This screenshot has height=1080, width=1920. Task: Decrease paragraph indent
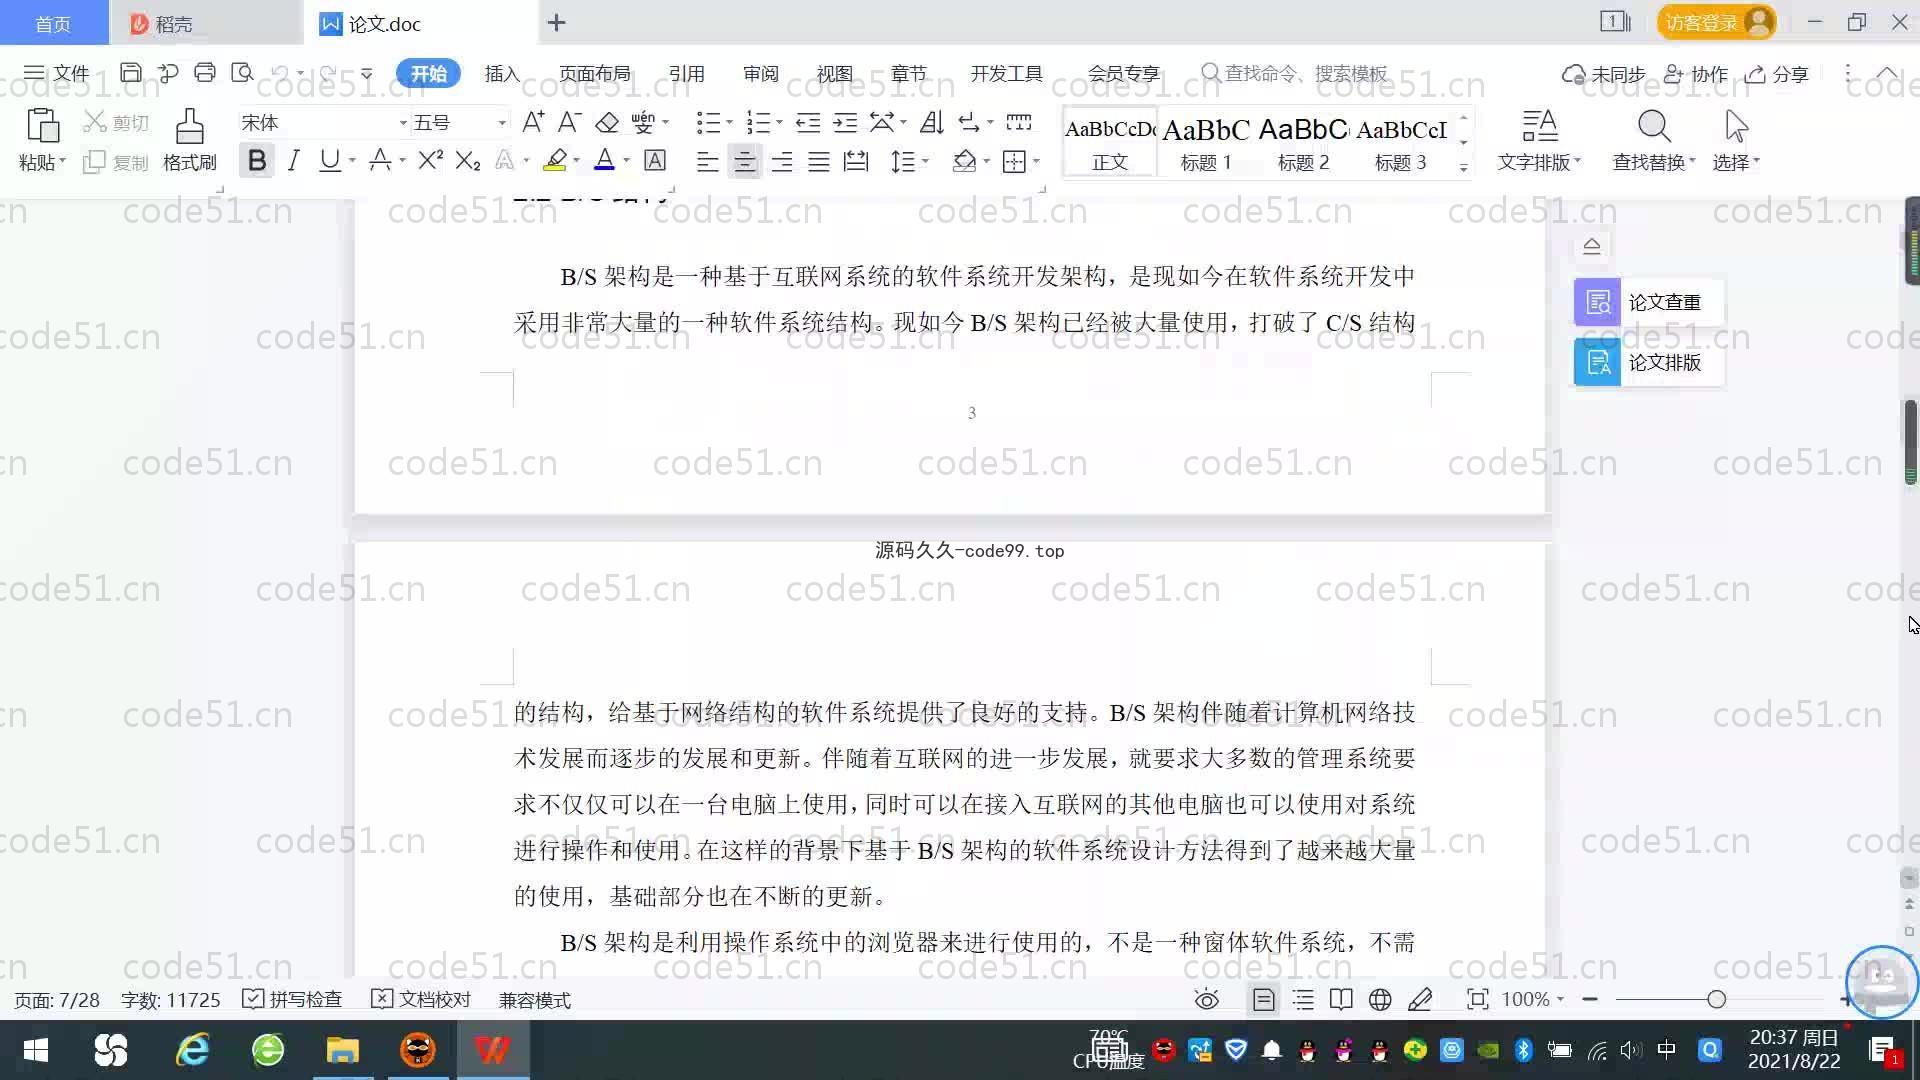pyautogui.click(x=808, y=122)
